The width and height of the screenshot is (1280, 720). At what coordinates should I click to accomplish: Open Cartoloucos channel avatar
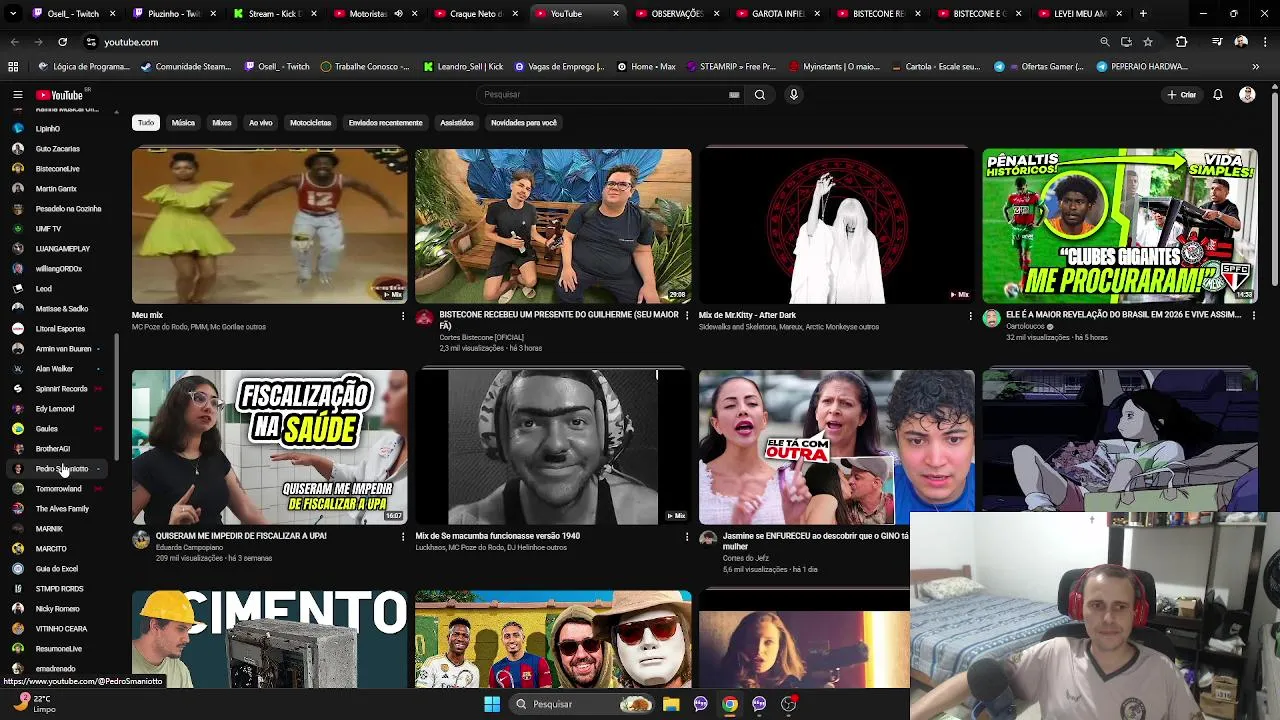click(x=991, y=318)
